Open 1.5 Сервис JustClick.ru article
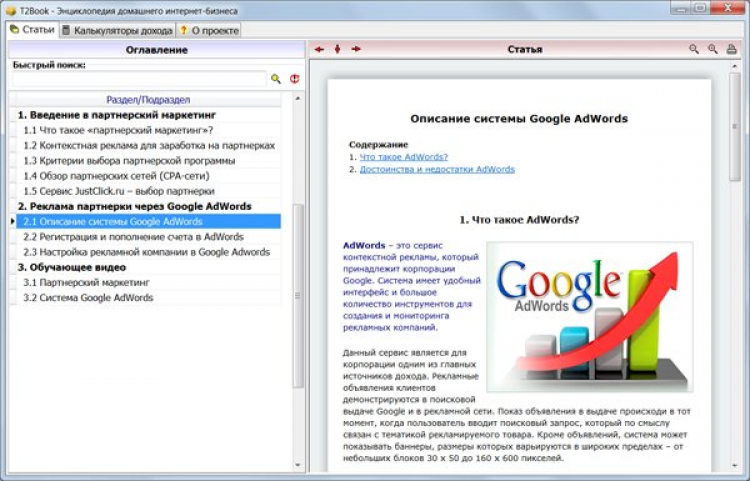Viewport: 750px width, 481px height. [x=148, y=191]
